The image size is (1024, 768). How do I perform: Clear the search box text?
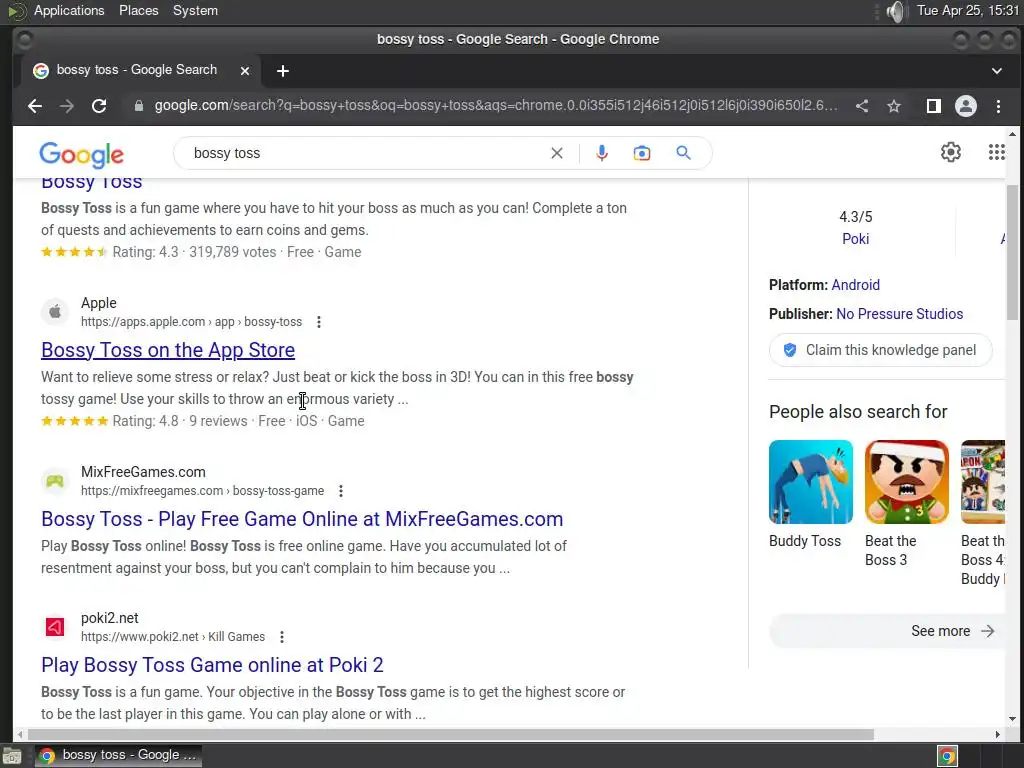click(556, 153)
